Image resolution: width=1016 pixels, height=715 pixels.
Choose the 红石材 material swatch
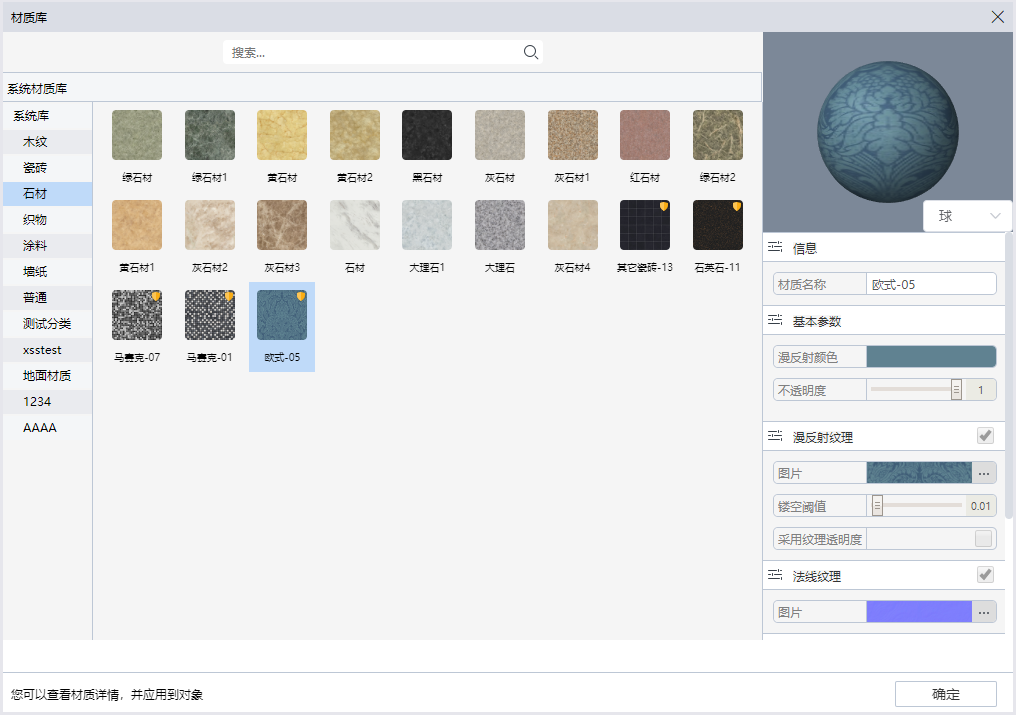click(x=645, y=135)
